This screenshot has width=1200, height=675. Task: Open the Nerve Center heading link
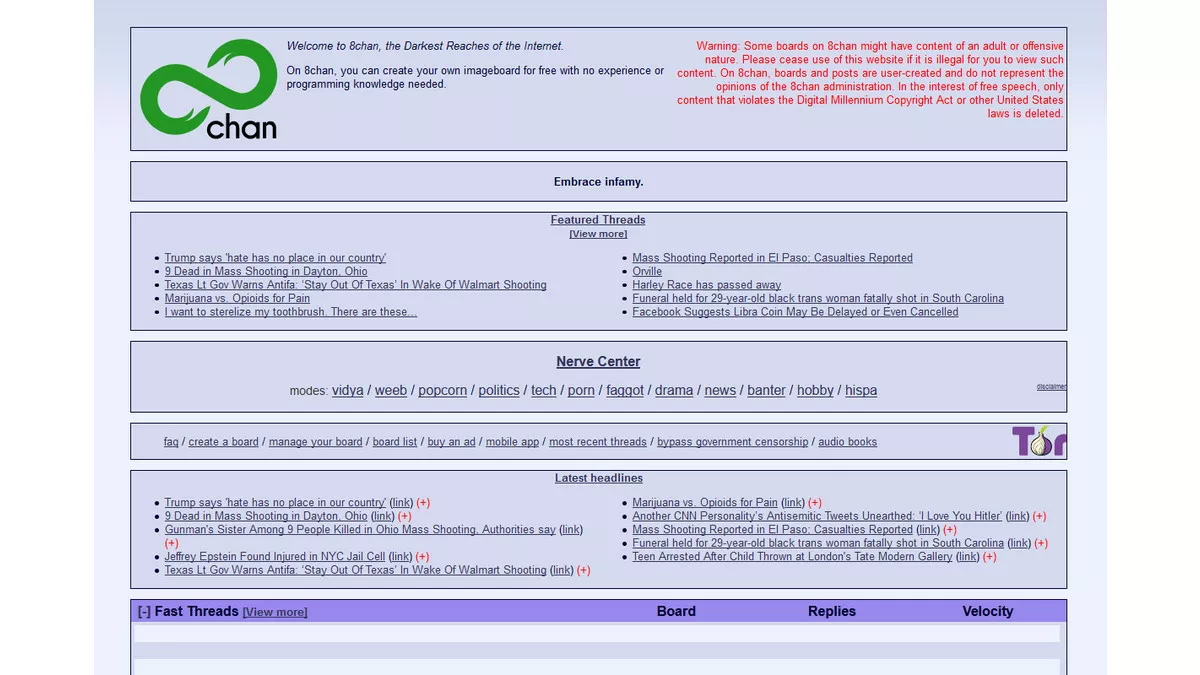(x=598, y=362)
